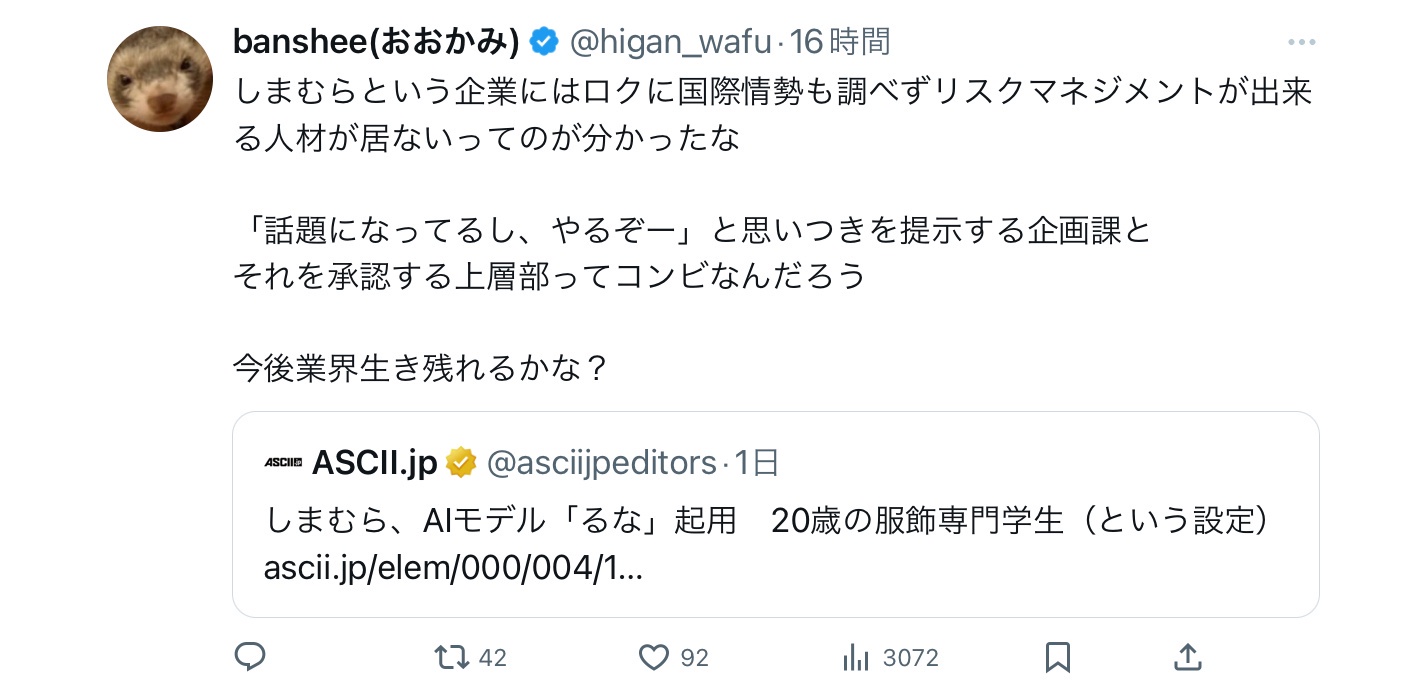This screenshot has height=699, width=1427.
Task: Like the tweet via heart icon
Action: tap(653, 657)
